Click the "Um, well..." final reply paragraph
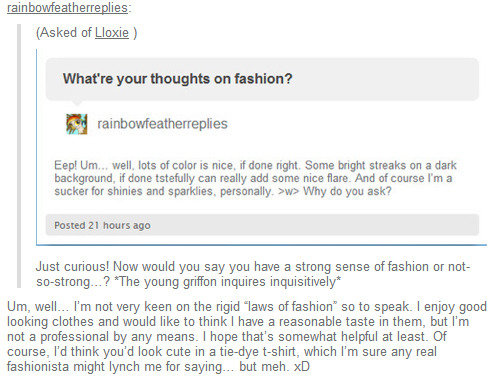This screenshot has height=376, width=494. (x=247, y=336)
